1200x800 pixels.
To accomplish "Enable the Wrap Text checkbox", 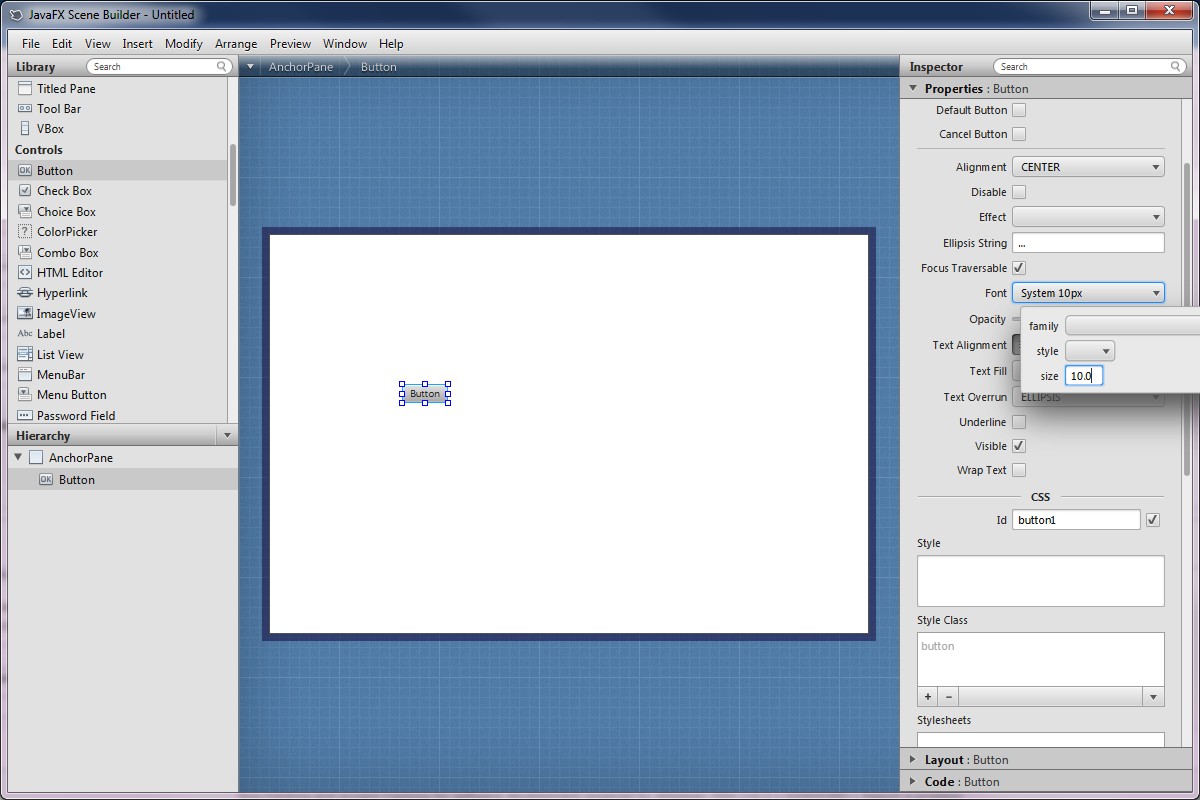I will click(x=1019, y=470).
